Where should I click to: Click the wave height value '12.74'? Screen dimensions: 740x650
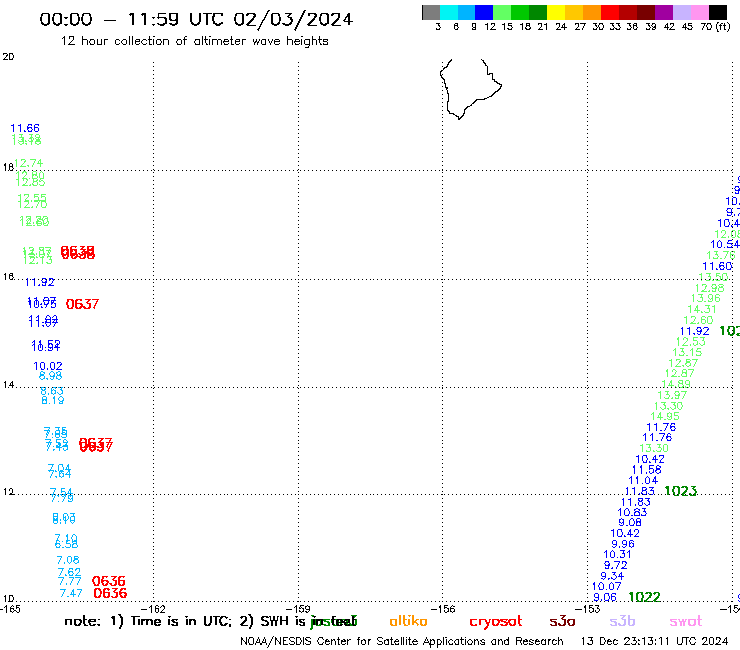[29, 163]
